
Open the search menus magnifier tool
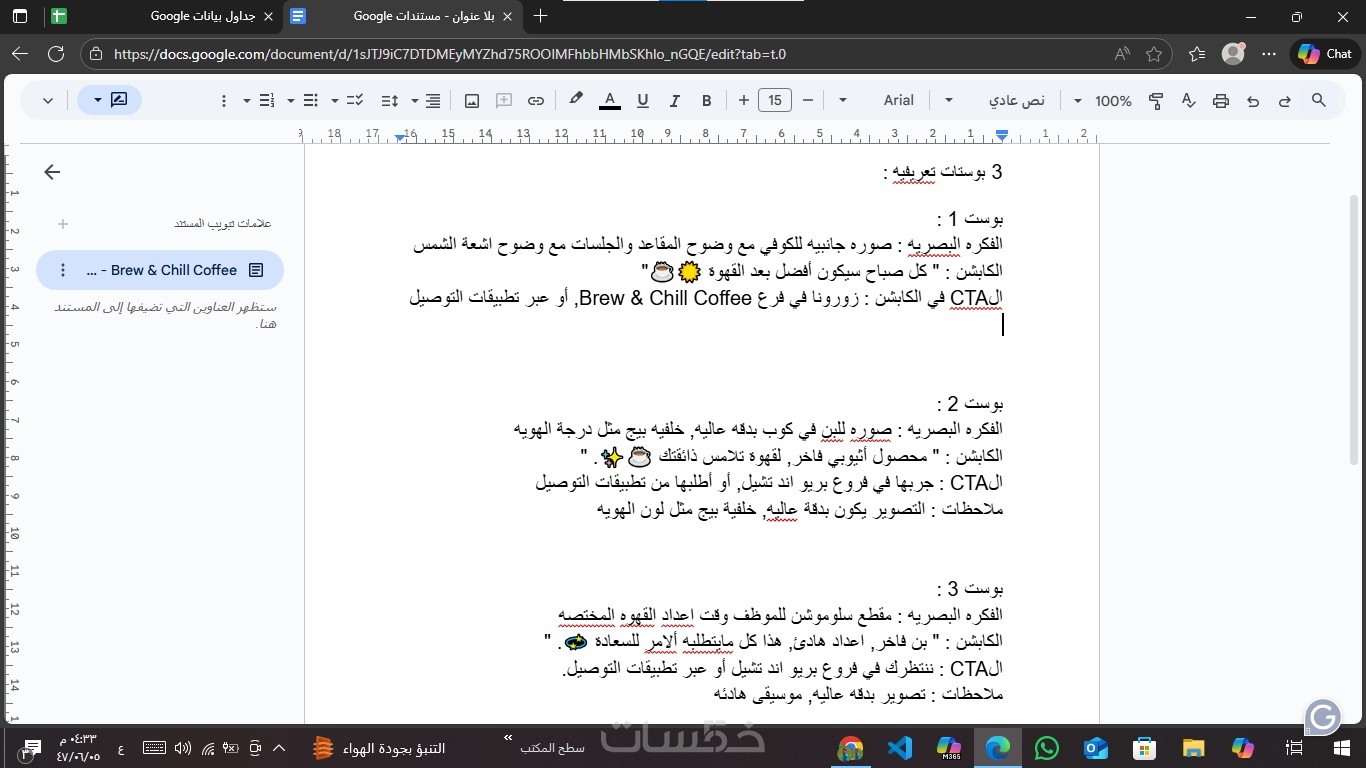1319,100
